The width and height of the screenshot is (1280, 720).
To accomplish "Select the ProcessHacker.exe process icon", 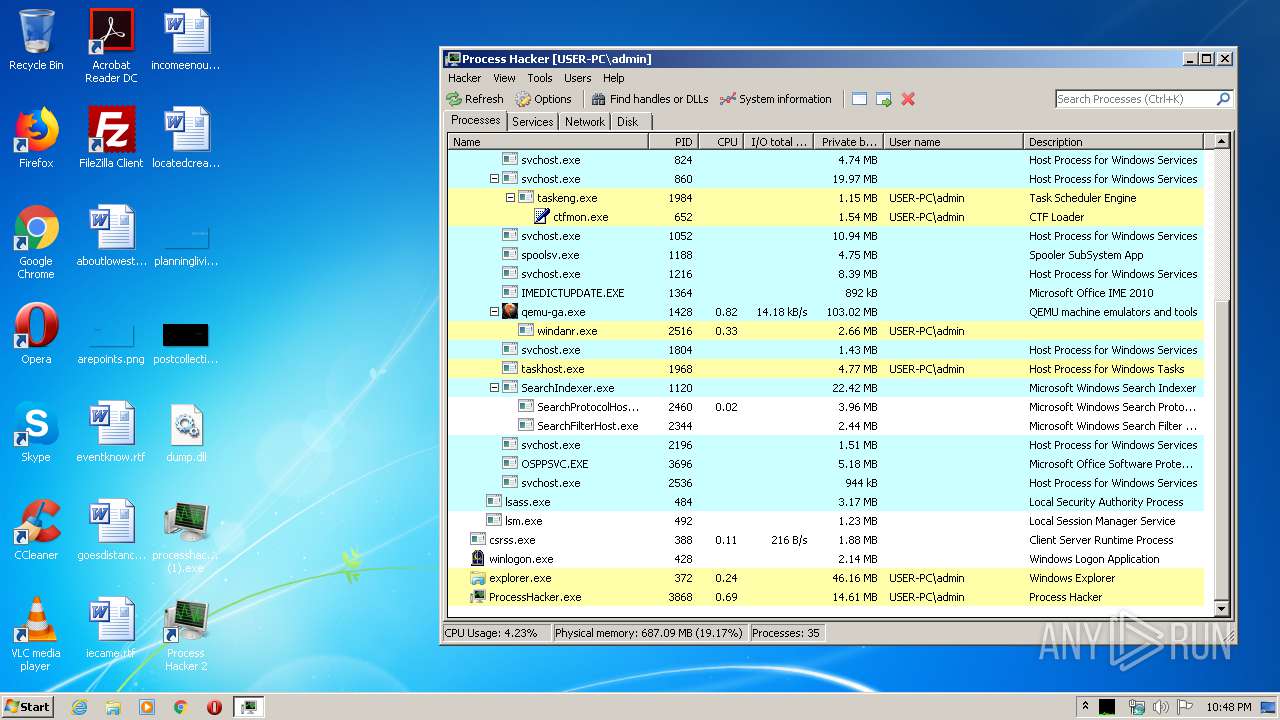I will pyautogui.click(x=478, y=597).
